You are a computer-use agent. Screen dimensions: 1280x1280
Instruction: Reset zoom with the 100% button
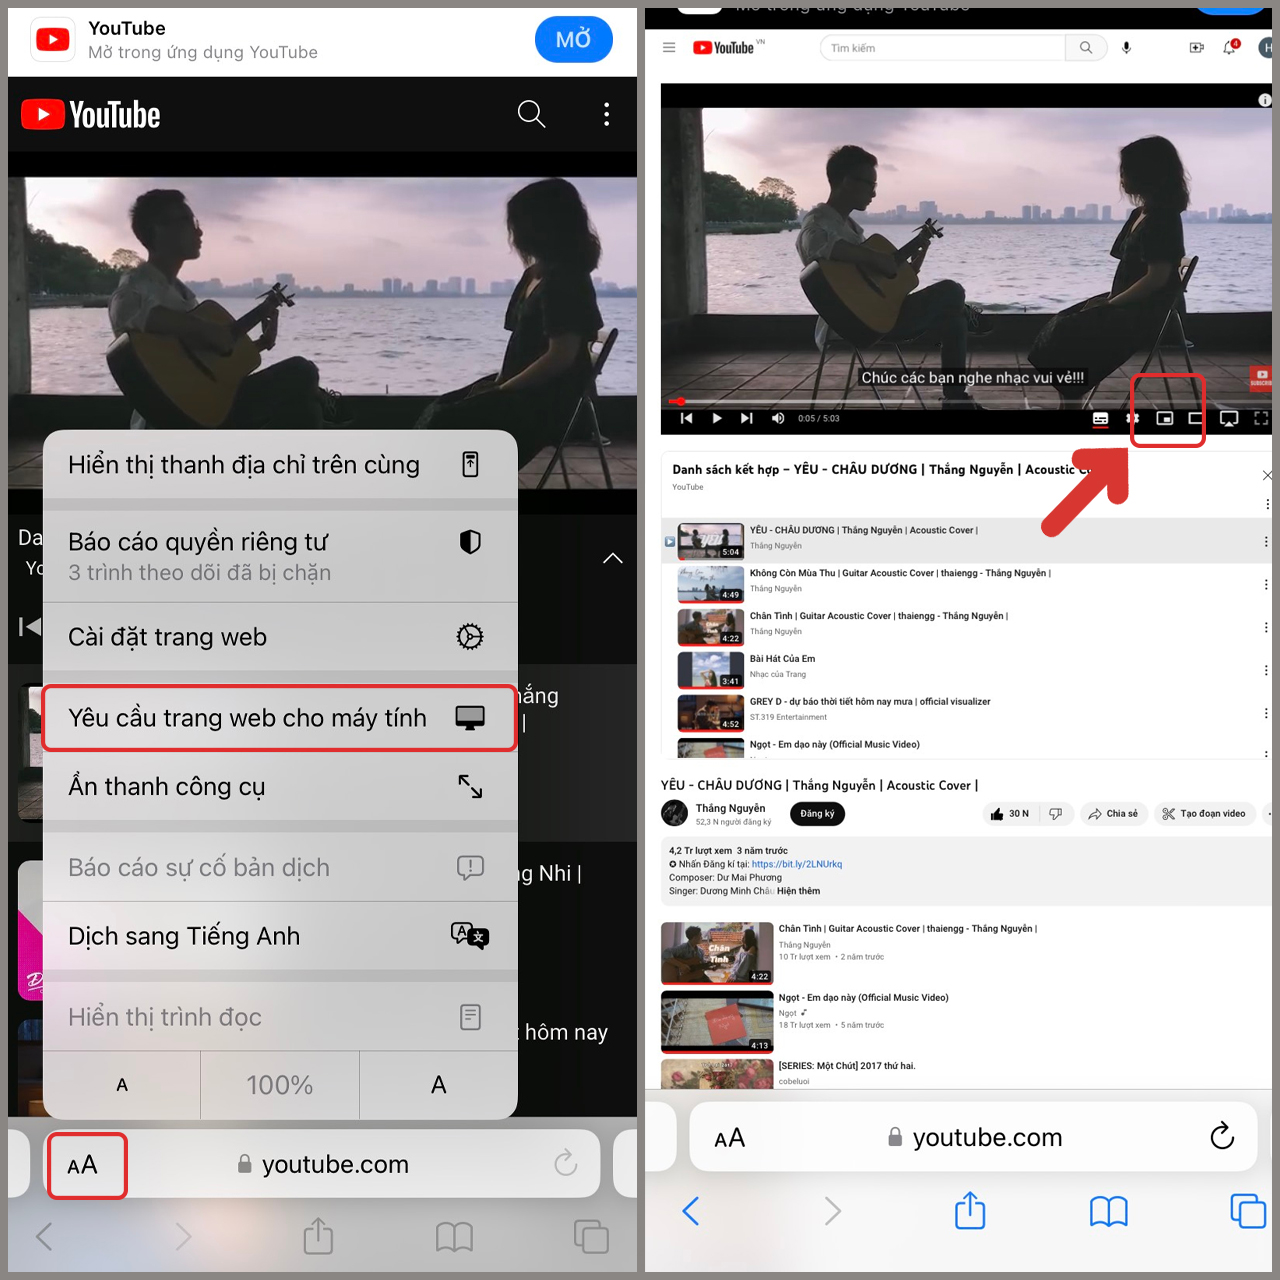[280, 1085]
